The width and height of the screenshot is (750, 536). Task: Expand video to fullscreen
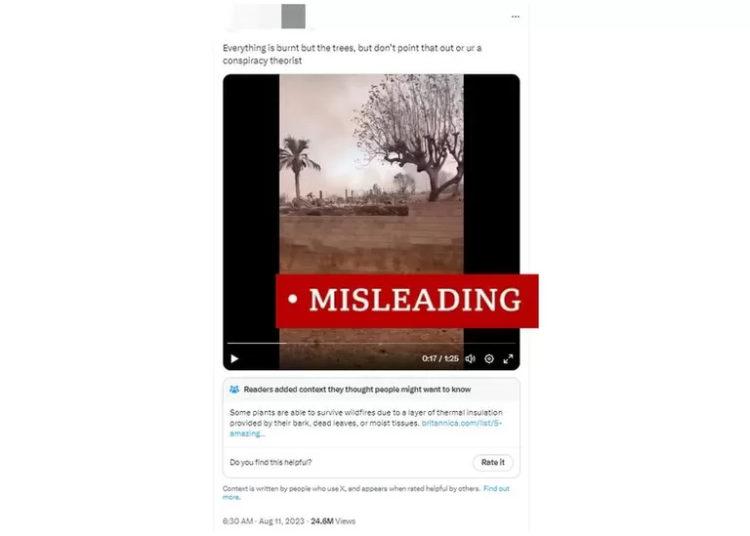(508, 359)
